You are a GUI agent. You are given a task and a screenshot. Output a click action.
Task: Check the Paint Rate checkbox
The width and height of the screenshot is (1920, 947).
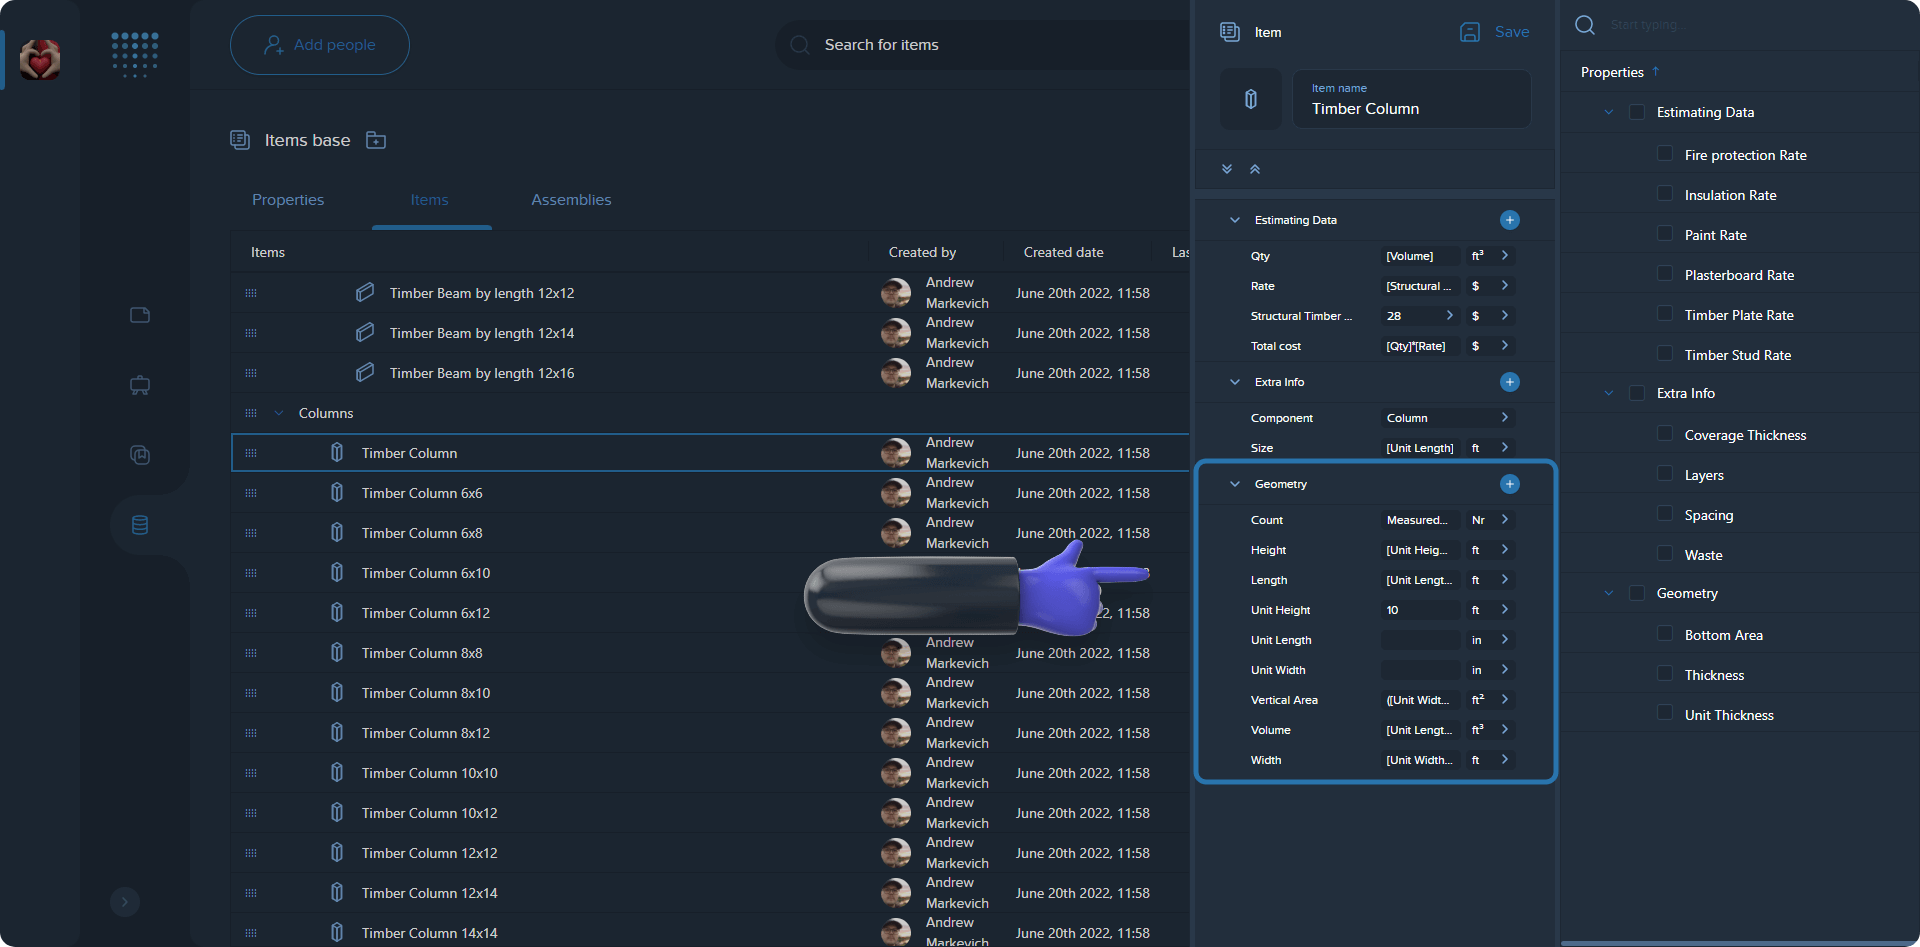1665,233
